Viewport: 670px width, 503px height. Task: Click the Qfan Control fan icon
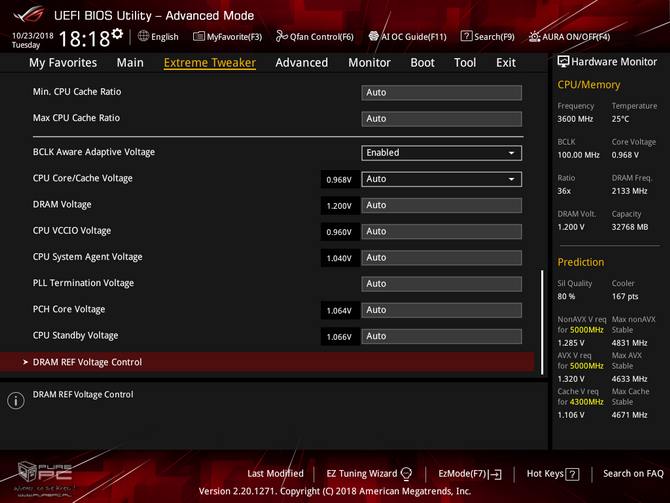click(x=282, y=36)
